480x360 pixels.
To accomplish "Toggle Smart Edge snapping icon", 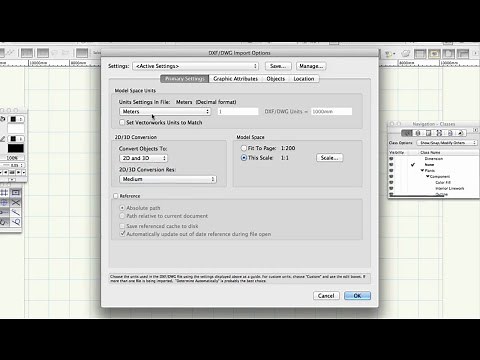I will pos(4,222).
